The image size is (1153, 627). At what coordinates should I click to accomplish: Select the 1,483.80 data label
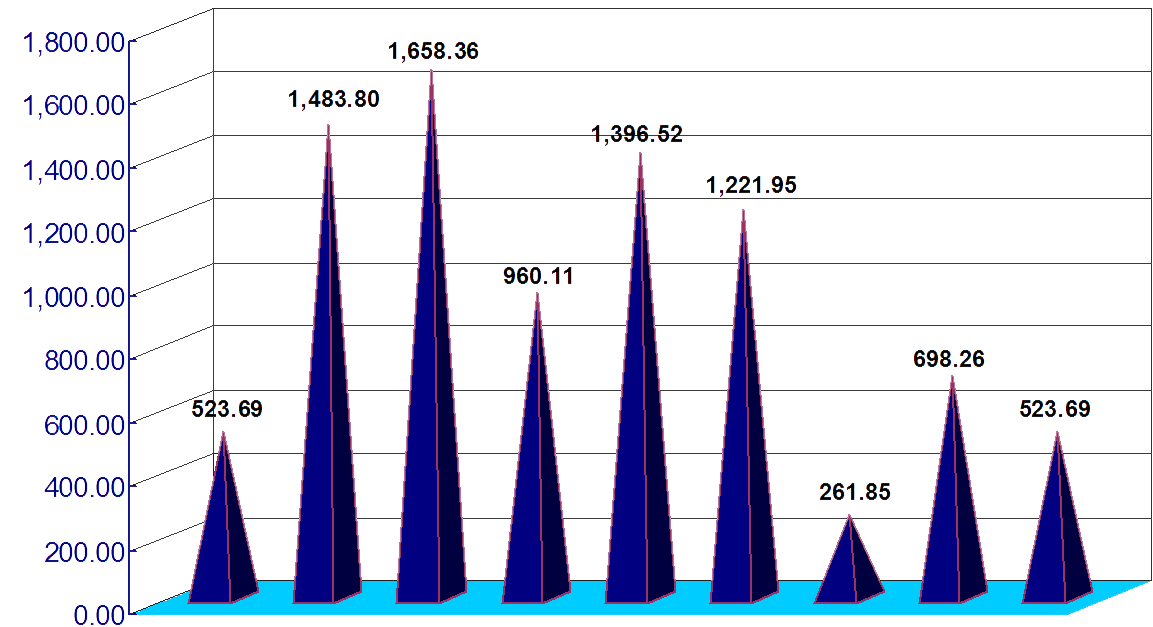coord(334,99)
